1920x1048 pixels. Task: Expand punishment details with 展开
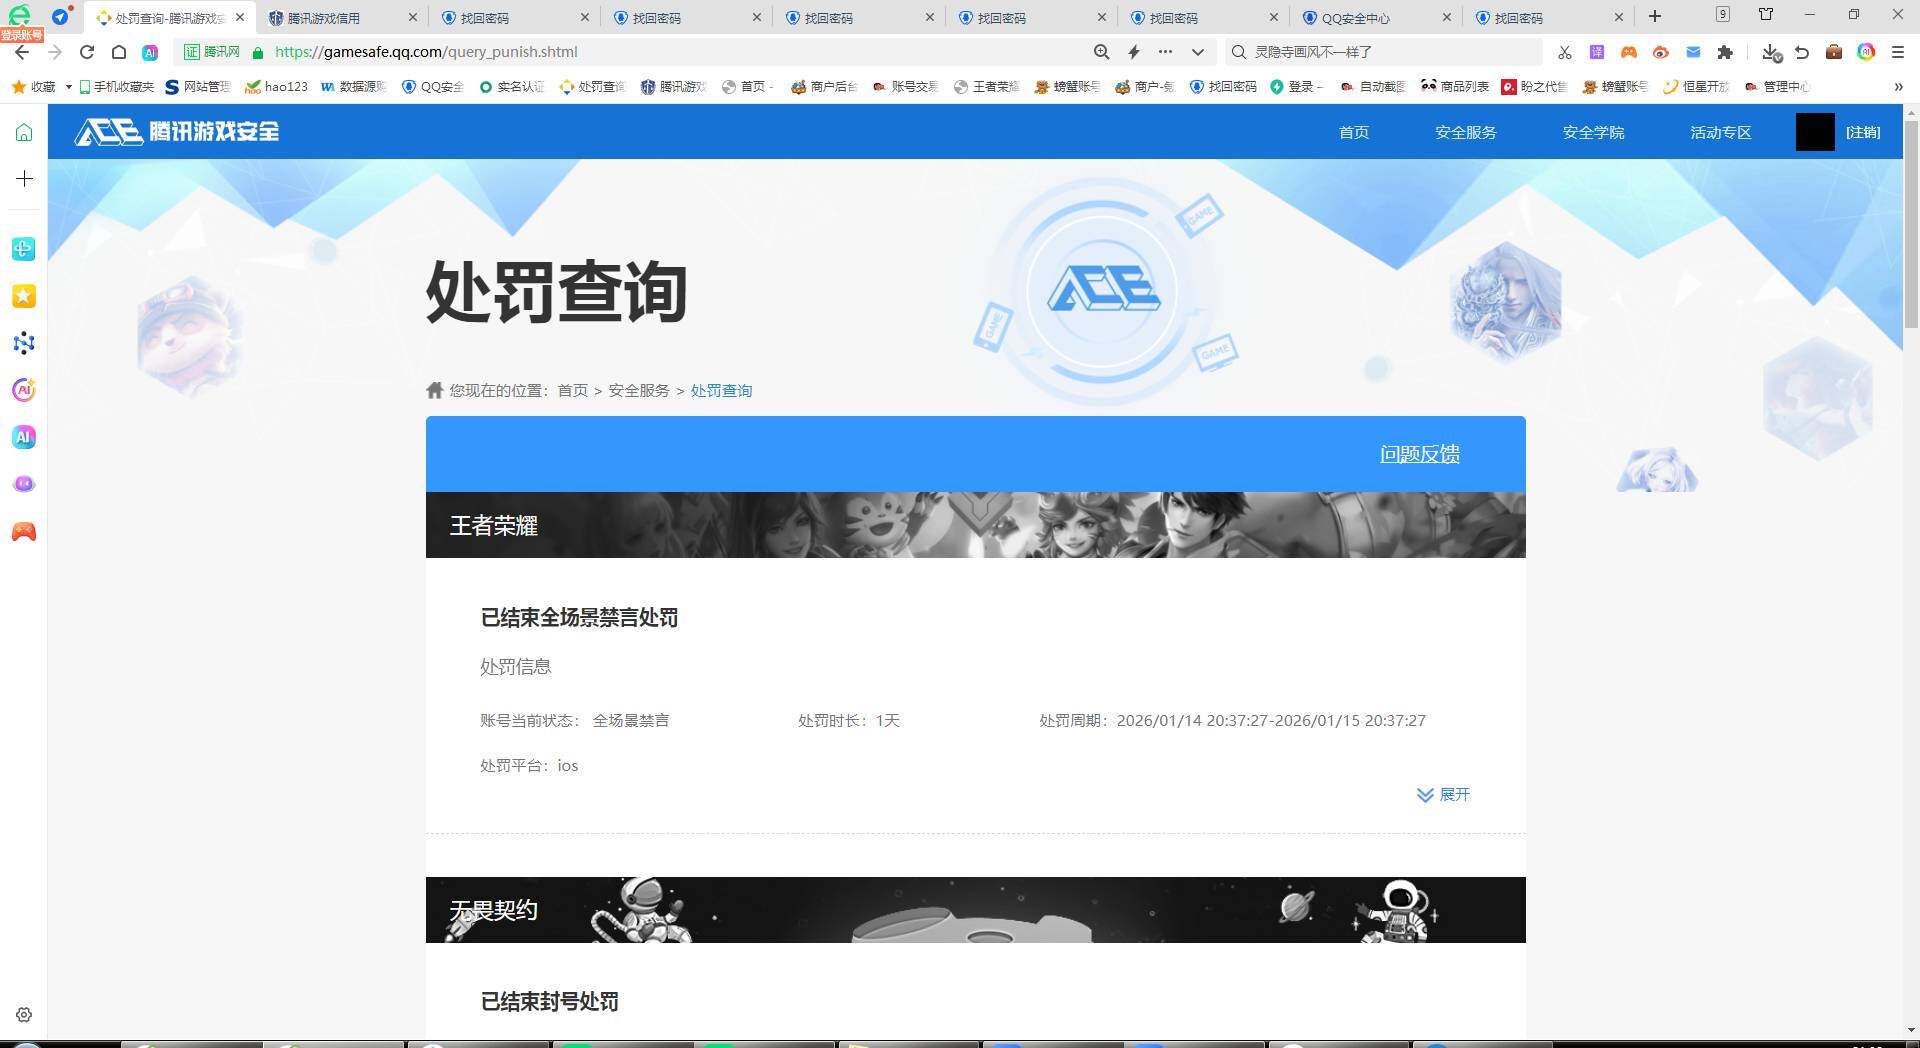[1444, 795]
